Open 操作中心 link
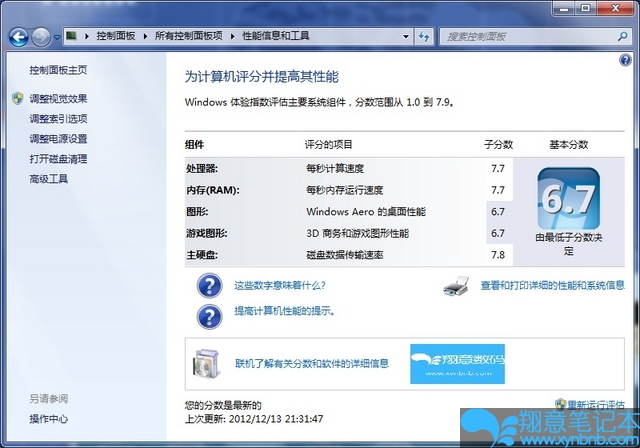Screen dimensions: 640x448 [x=49, y=419]
